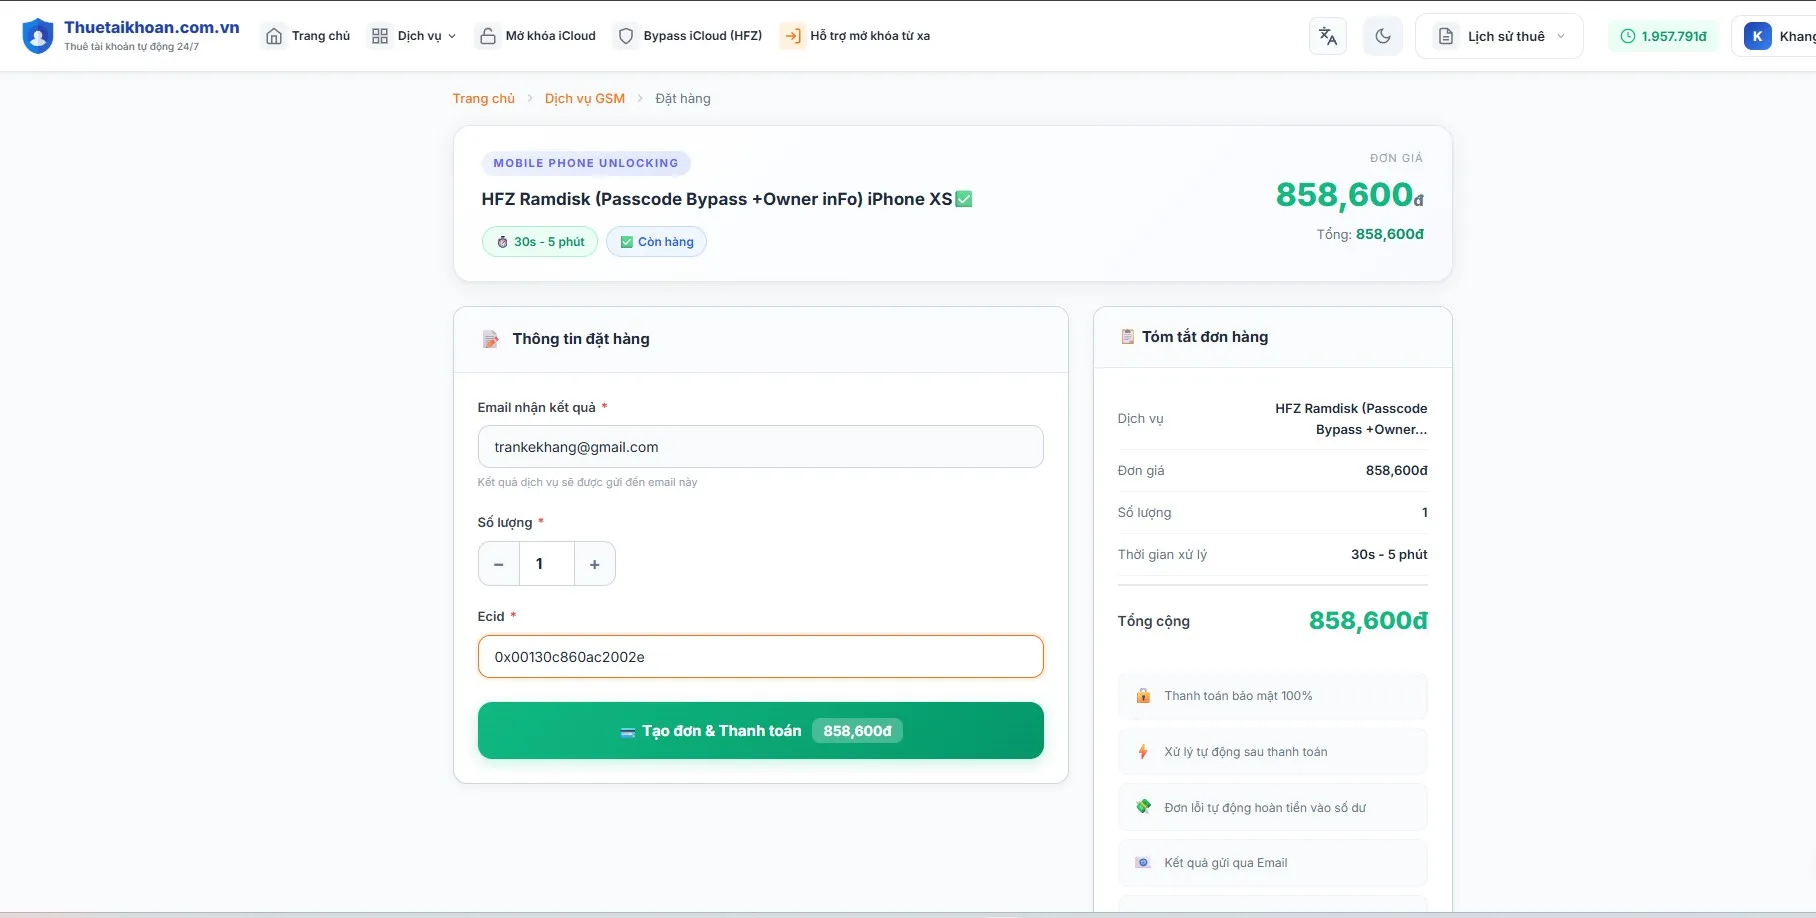The width and height of the screenshot is (1816, 918).
Task: Click the green checkmark after iPhone XS
Action: point(964,199)
